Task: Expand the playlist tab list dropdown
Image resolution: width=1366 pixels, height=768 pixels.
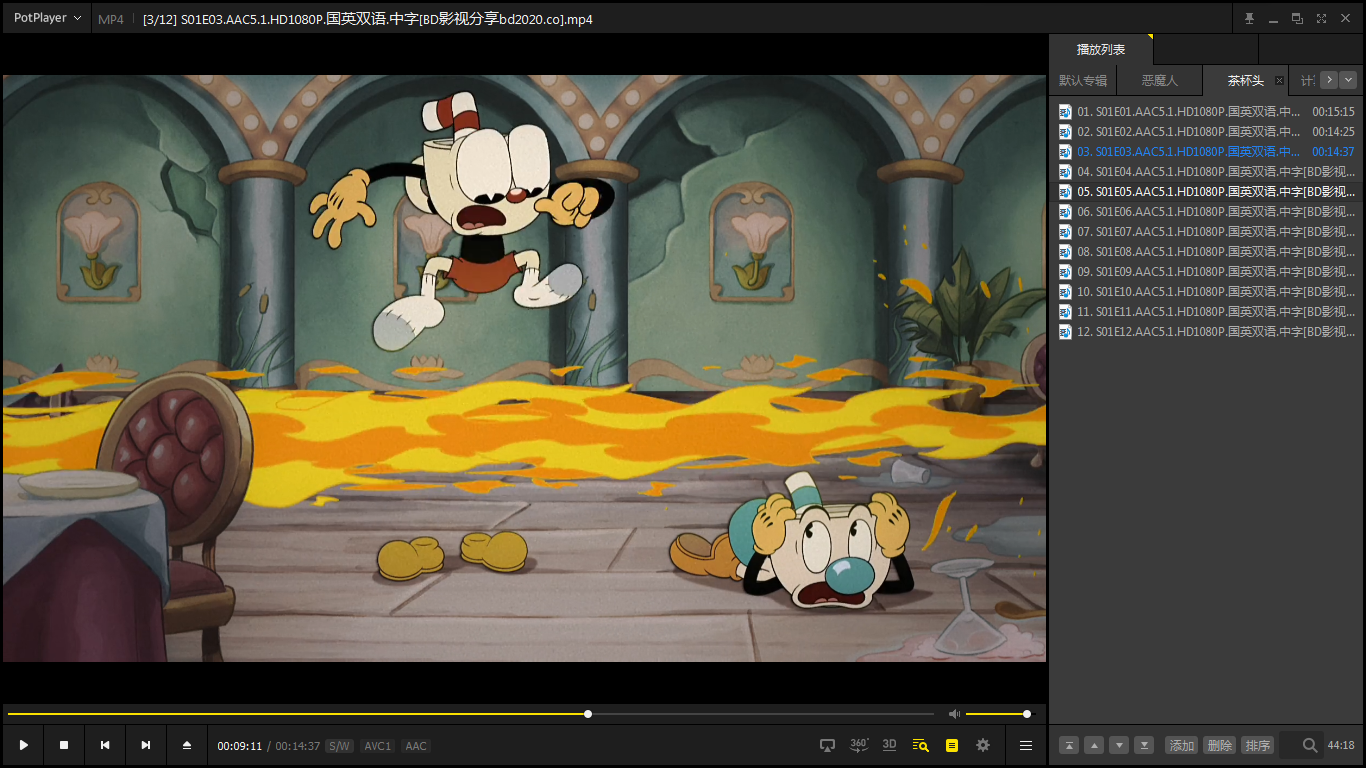Action: (1349, 80)
